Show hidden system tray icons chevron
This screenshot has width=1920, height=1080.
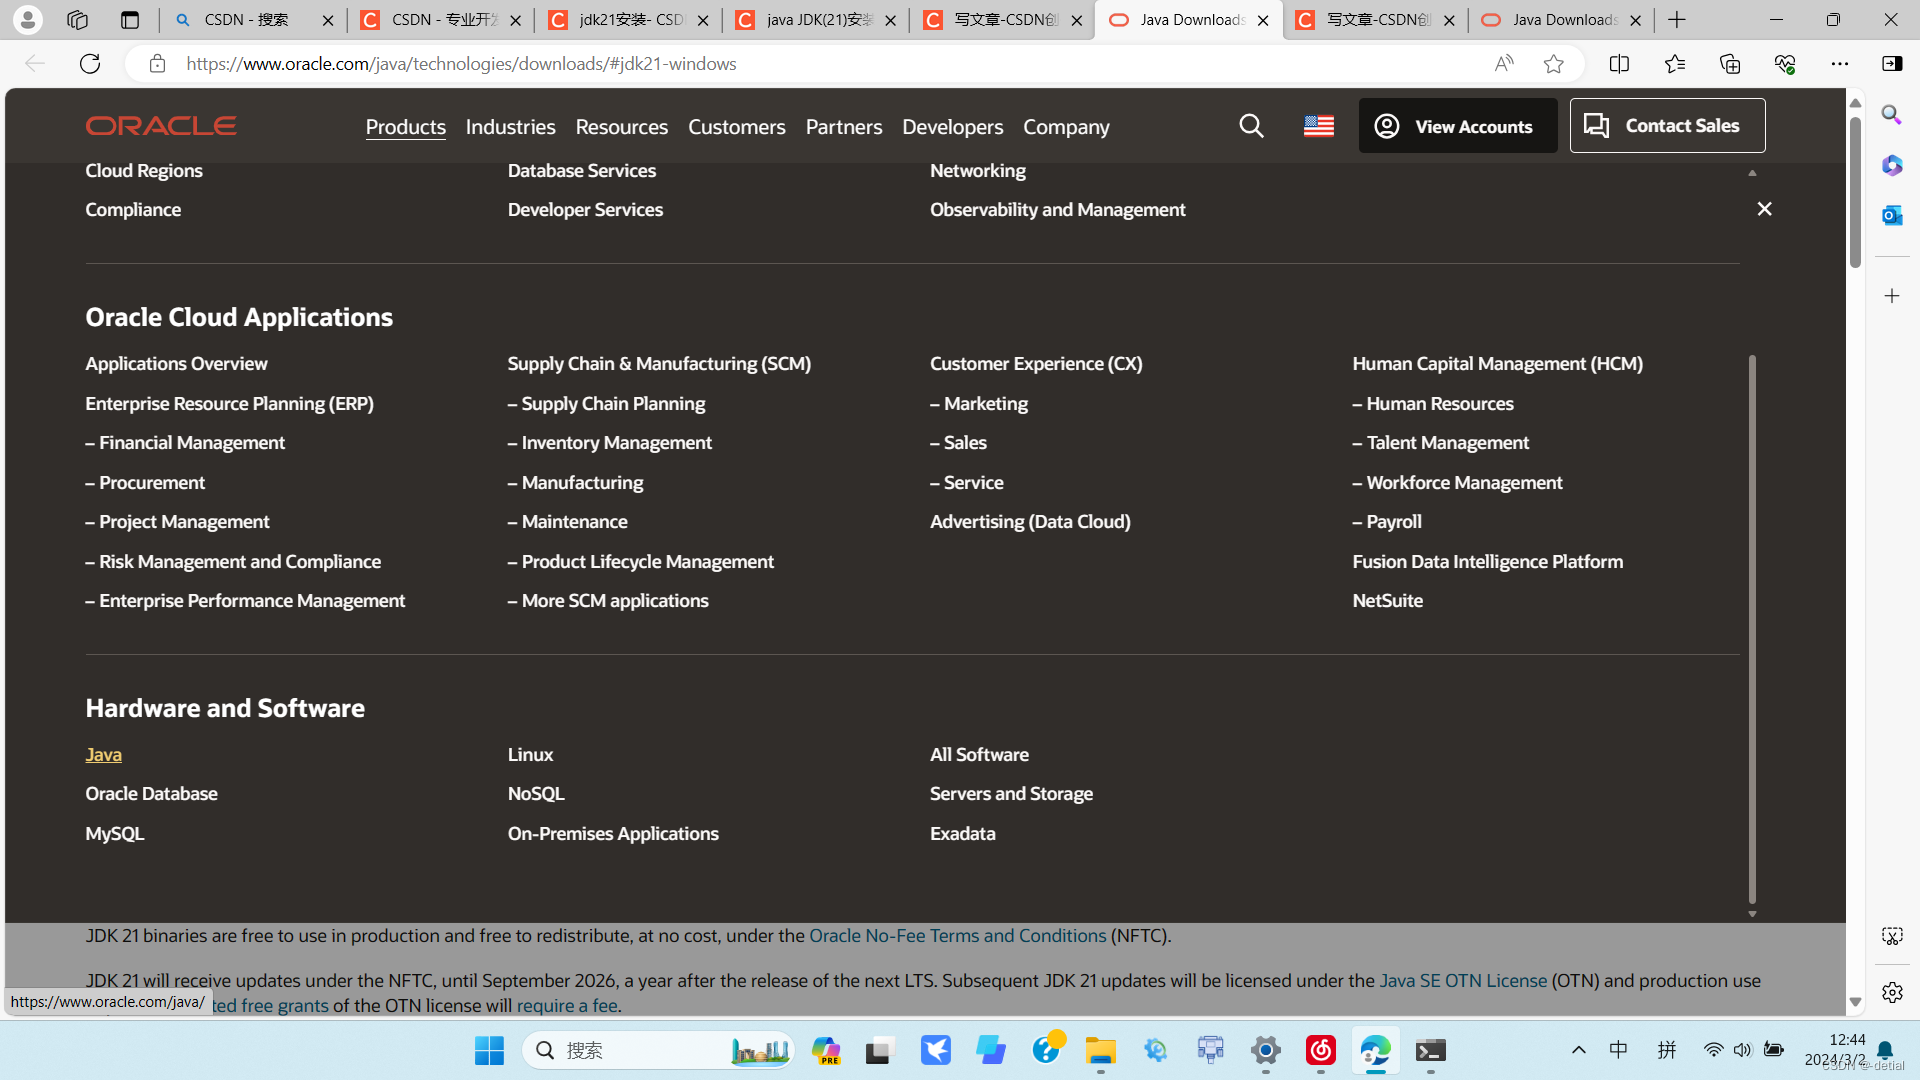(1578, 1050)
